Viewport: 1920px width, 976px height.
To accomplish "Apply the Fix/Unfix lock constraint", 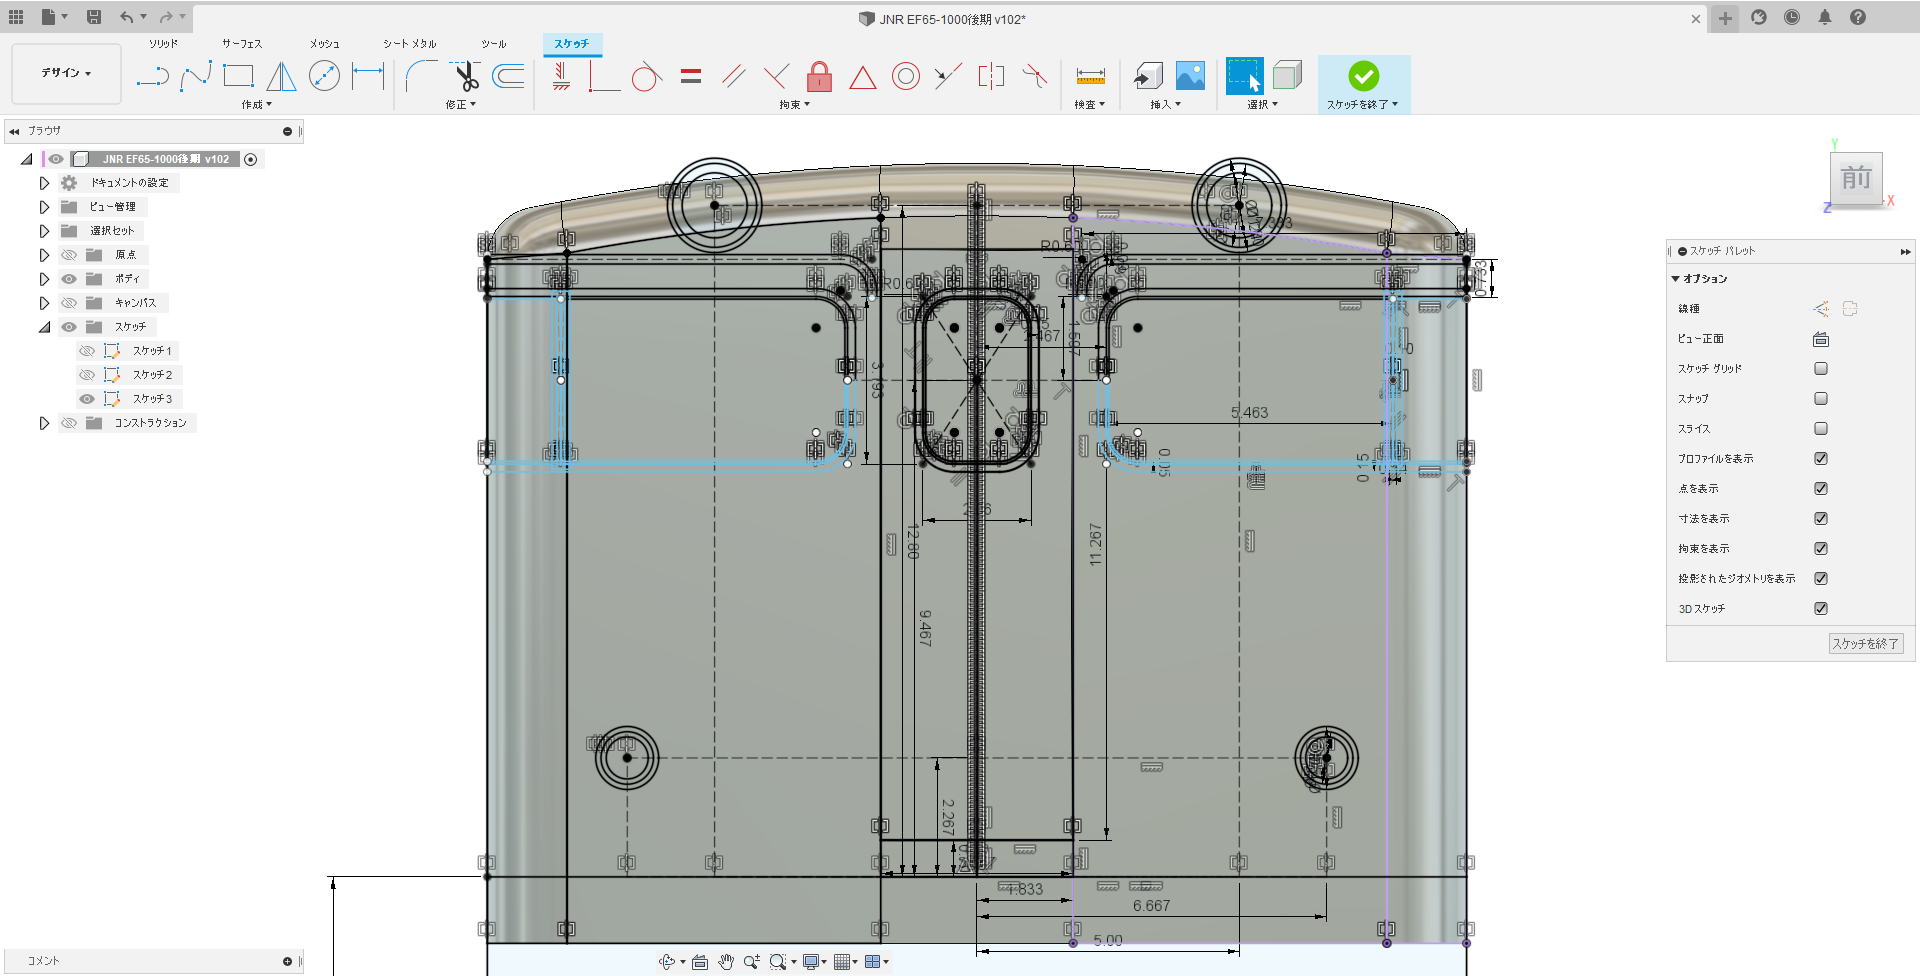I will [819, 76].
